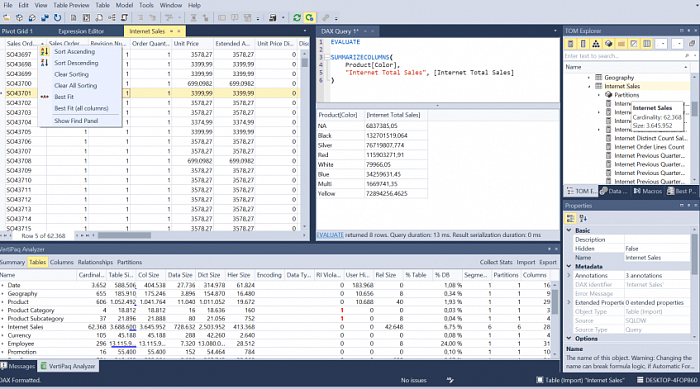Toggle display folders icon in TOM Explorer

point(621,44)
